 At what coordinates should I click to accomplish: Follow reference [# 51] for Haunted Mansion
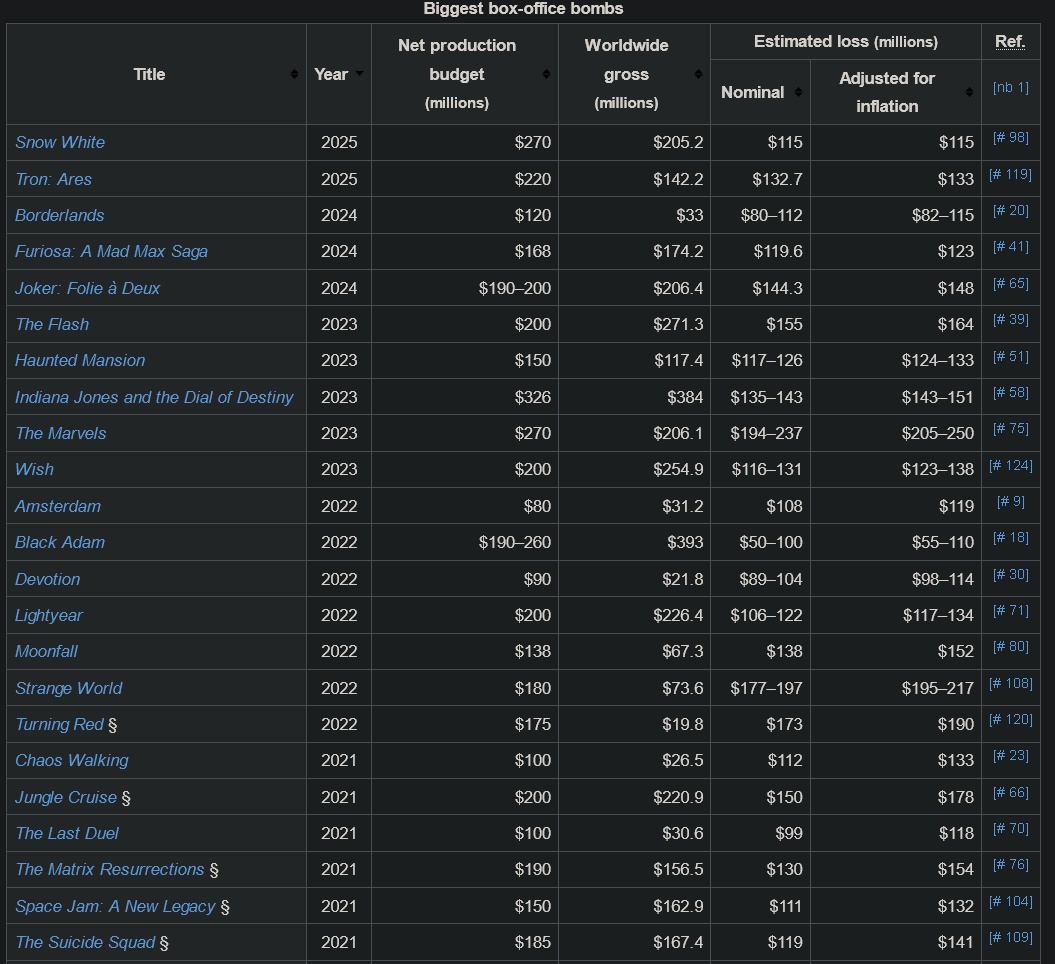[x=1011, y=356]
